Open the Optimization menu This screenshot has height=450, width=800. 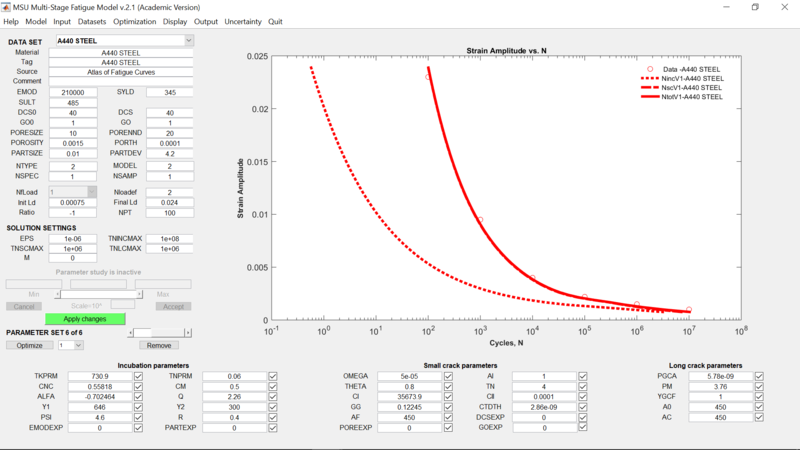(x=134, y=21)
